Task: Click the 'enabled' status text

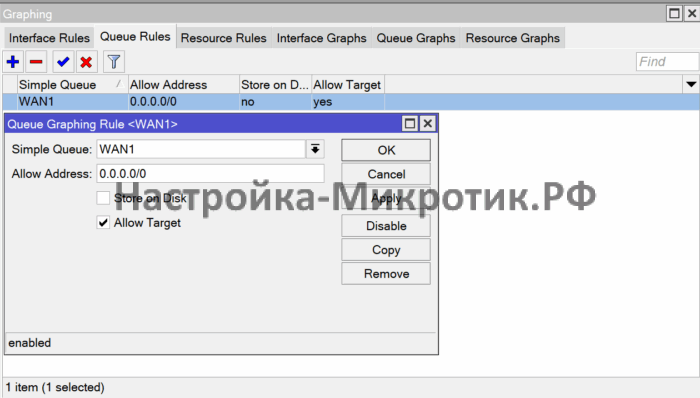Action: tap(29, 343)
